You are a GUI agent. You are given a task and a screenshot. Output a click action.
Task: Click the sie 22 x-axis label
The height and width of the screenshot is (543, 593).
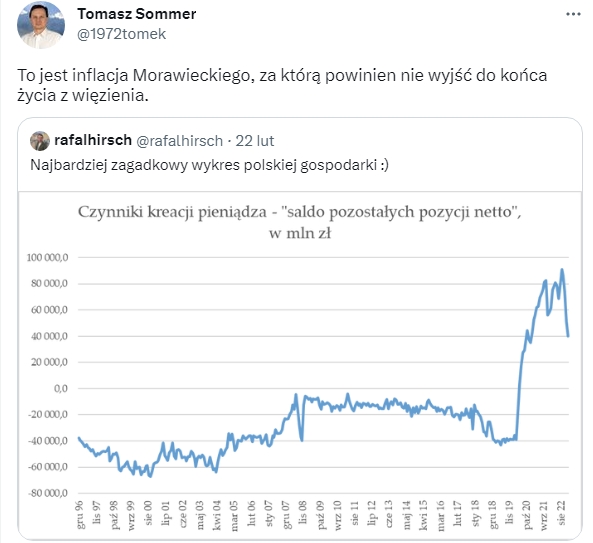coord(562,513)
